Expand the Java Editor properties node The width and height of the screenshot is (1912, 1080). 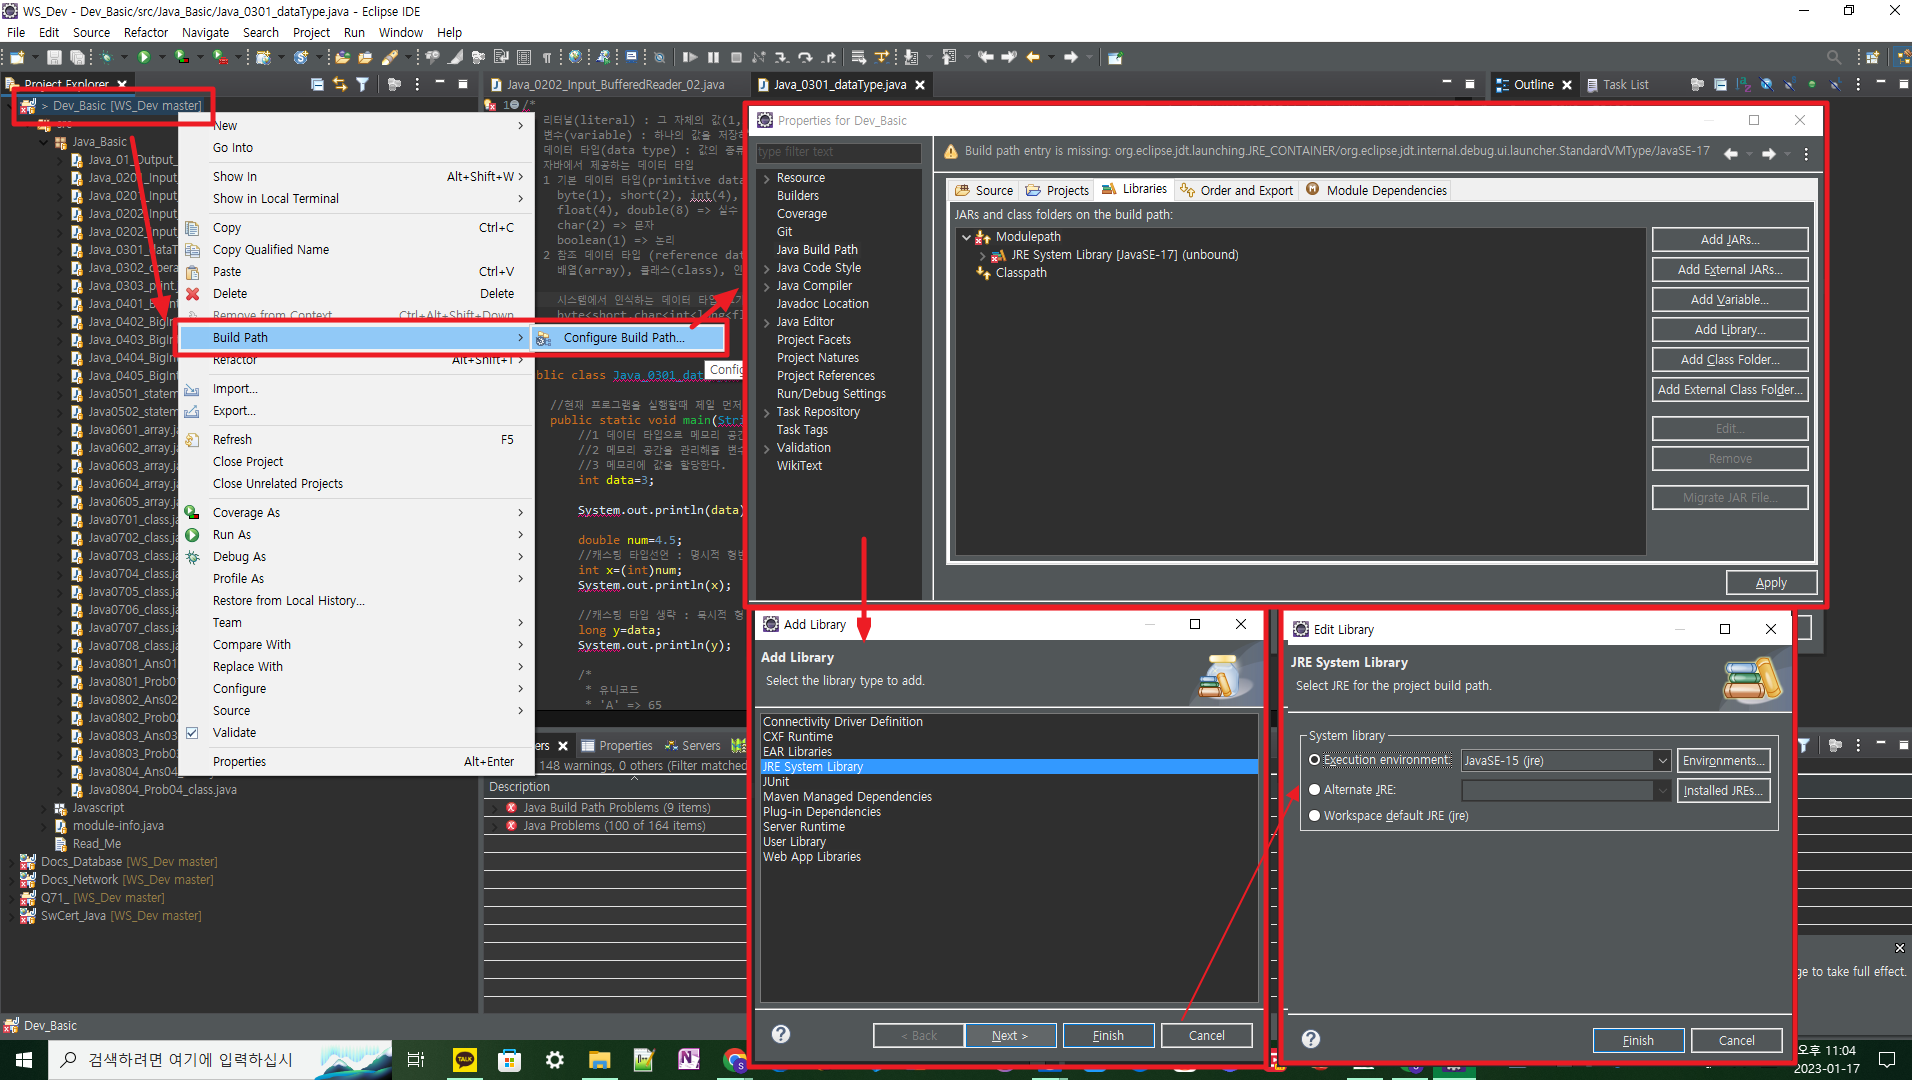[x=767, y=322]
